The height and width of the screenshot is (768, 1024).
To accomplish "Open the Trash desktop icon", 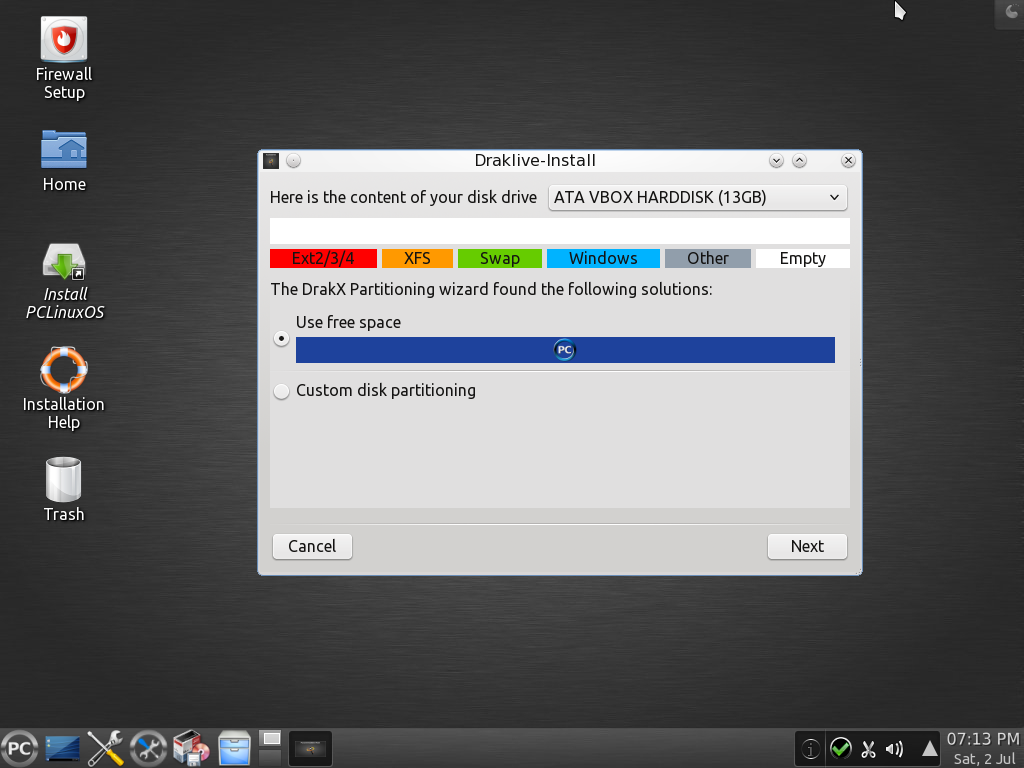I will (x=64, y=490).
